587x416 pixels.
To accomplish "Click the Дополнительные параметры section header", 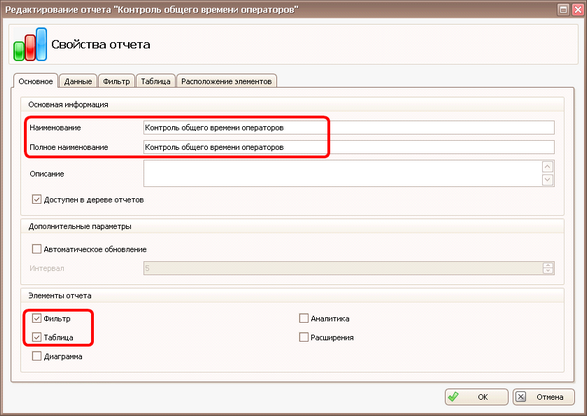I will point(80,227).
